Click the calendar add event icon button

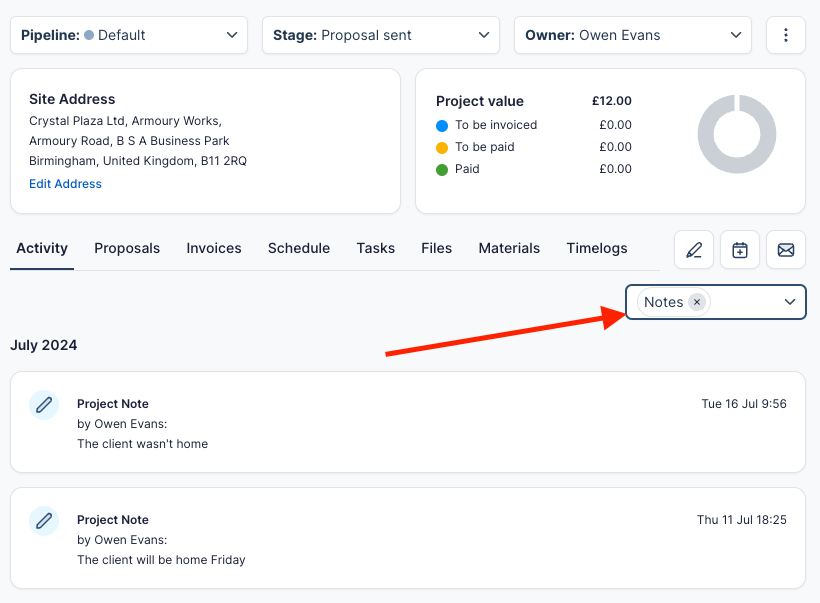tap(740, 250)
